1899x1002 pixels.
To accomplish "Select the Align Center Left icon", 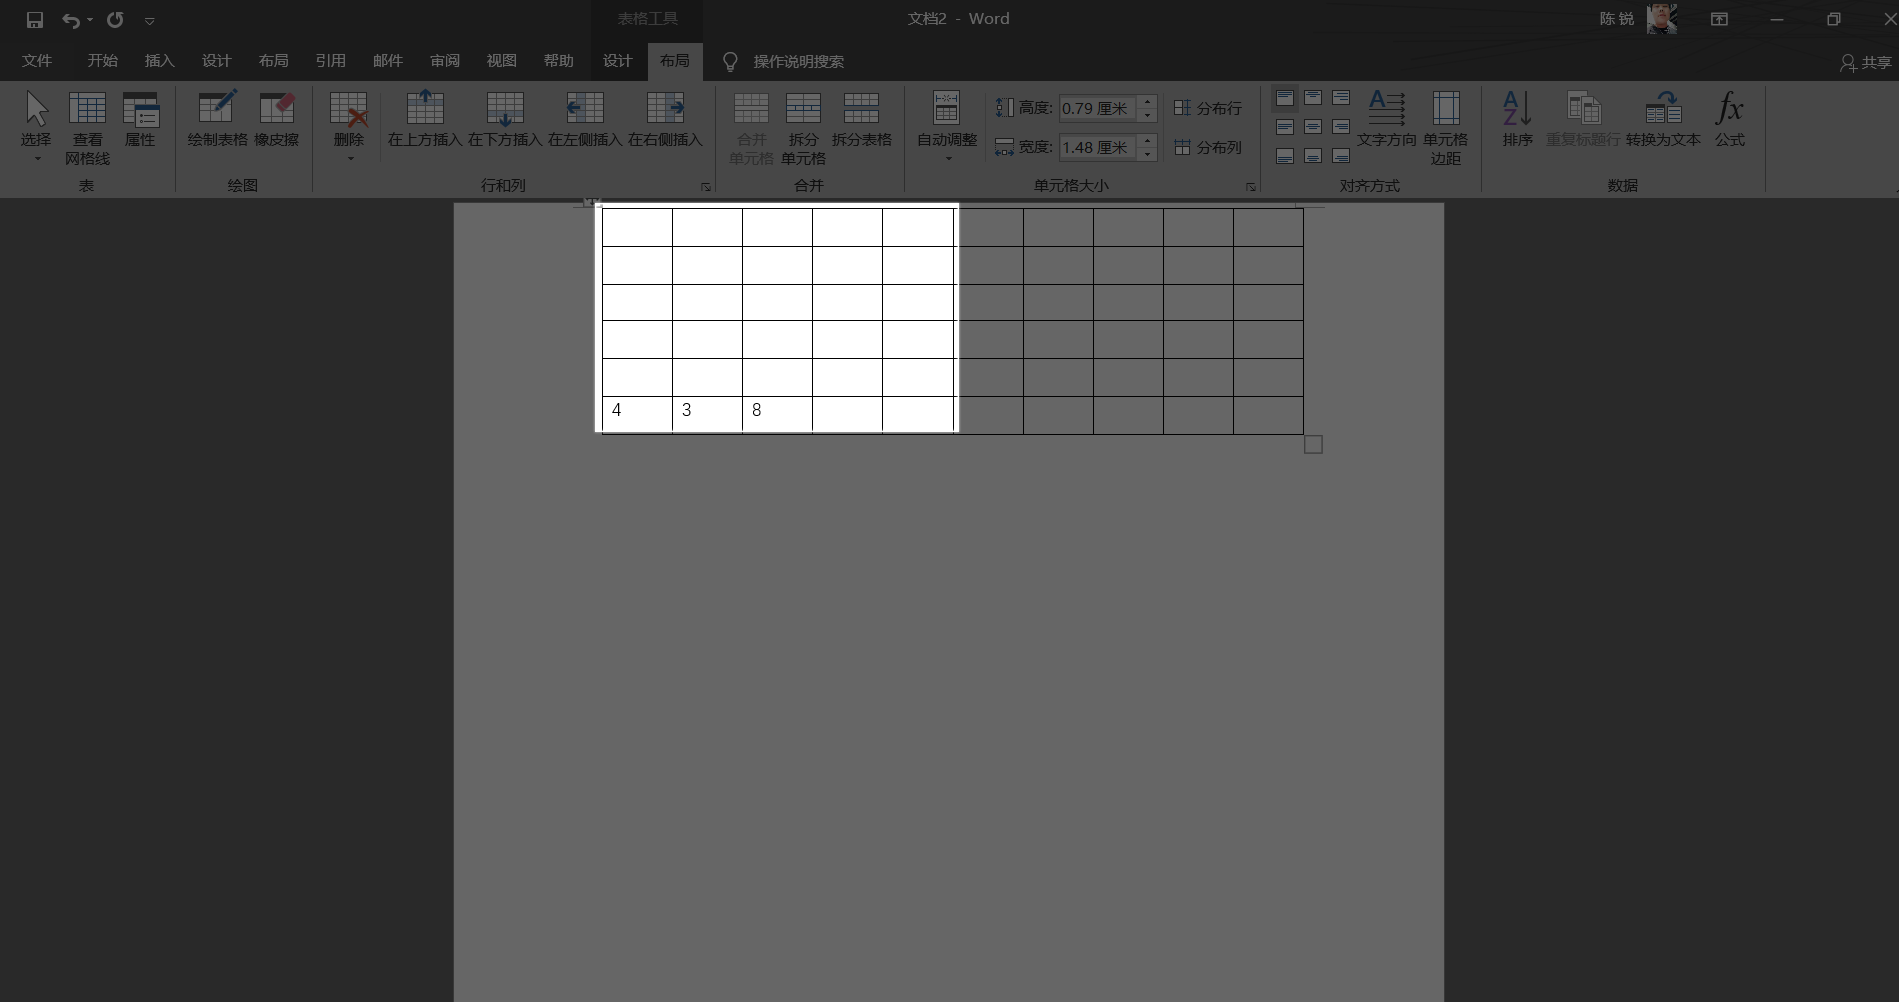I will pos(1285,127).
